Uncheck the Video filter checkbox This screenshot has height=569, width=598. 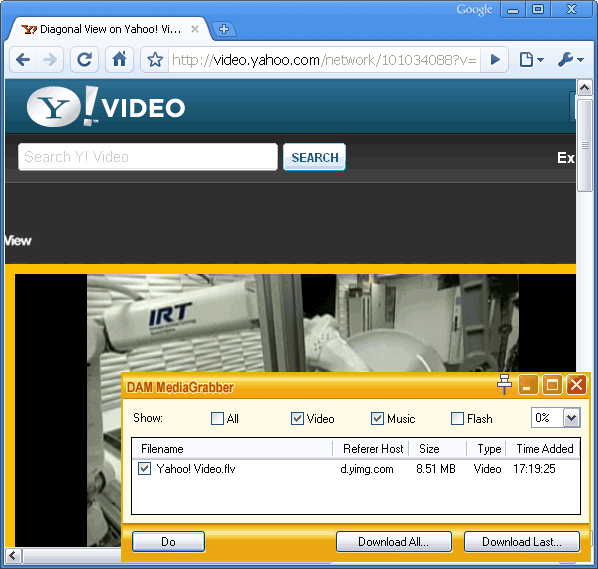(297, 418)
